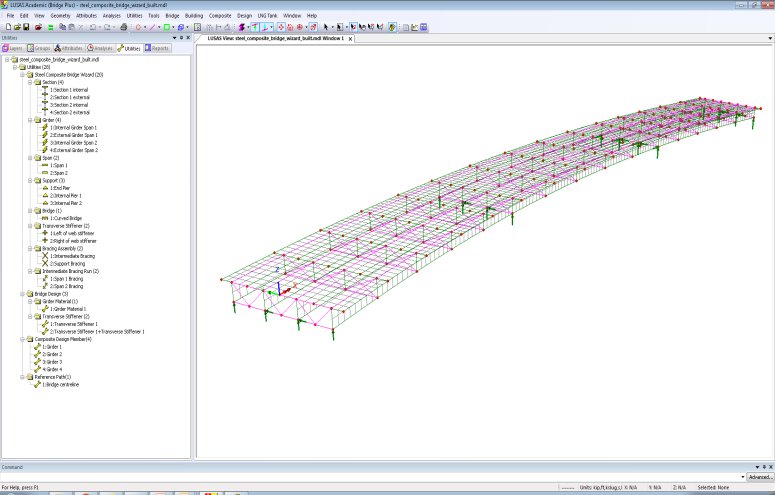Switch to the Analyses panel tab
This screenshot has height=495, width=775.
pos(101,47)
